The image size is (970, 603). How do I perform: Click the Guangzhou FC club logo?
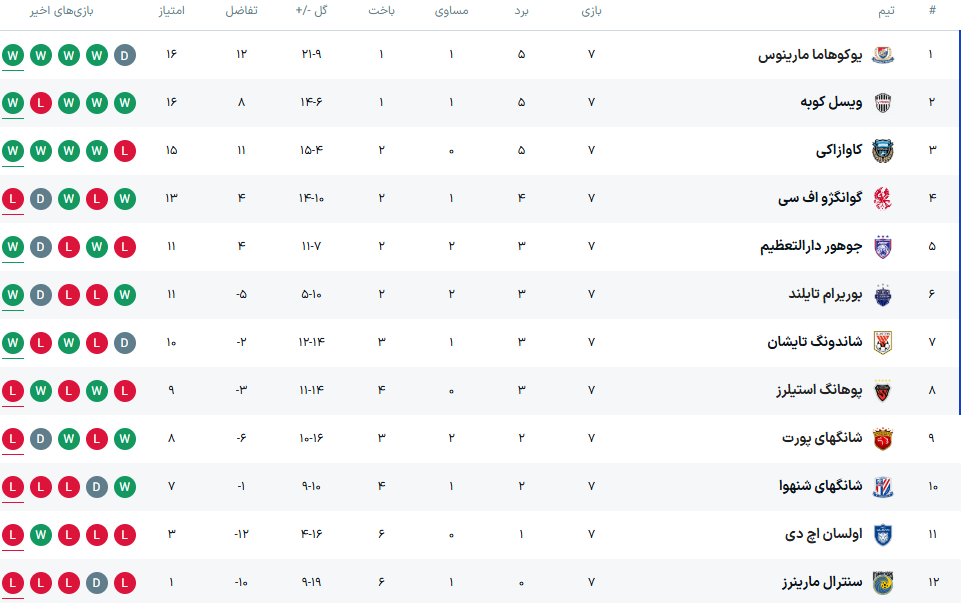(x=883, y=198)
